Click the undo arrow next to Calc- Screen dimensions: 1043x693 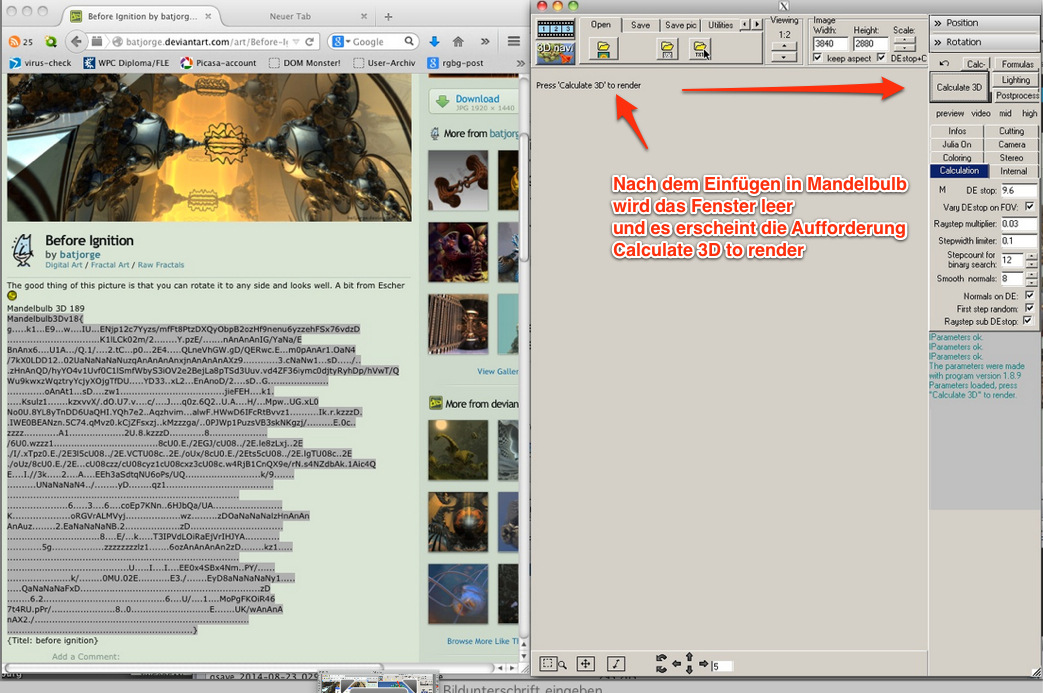[x=944, y=64]
